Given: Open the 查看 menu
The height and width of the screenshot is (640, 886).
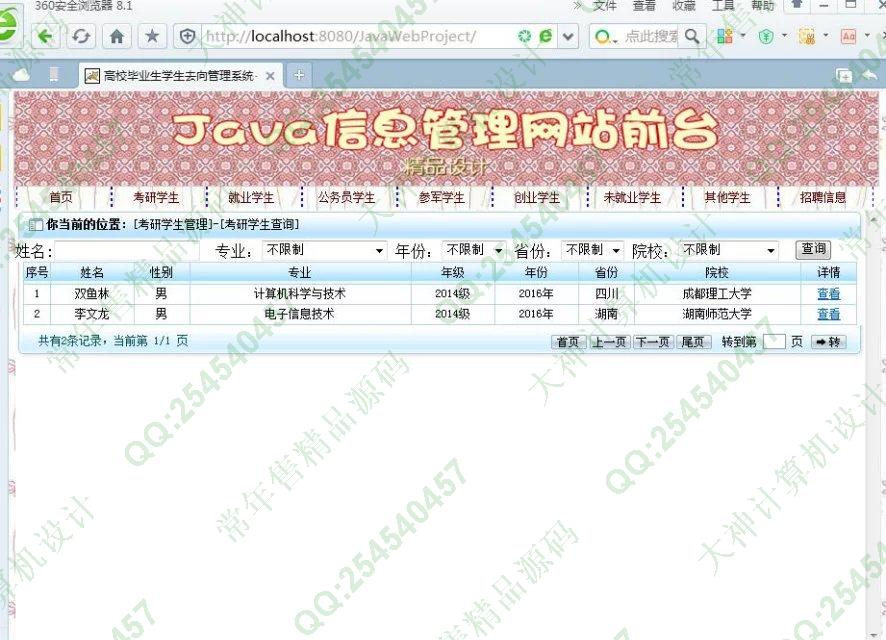Looking at the screenshot, I should [644, 6].
